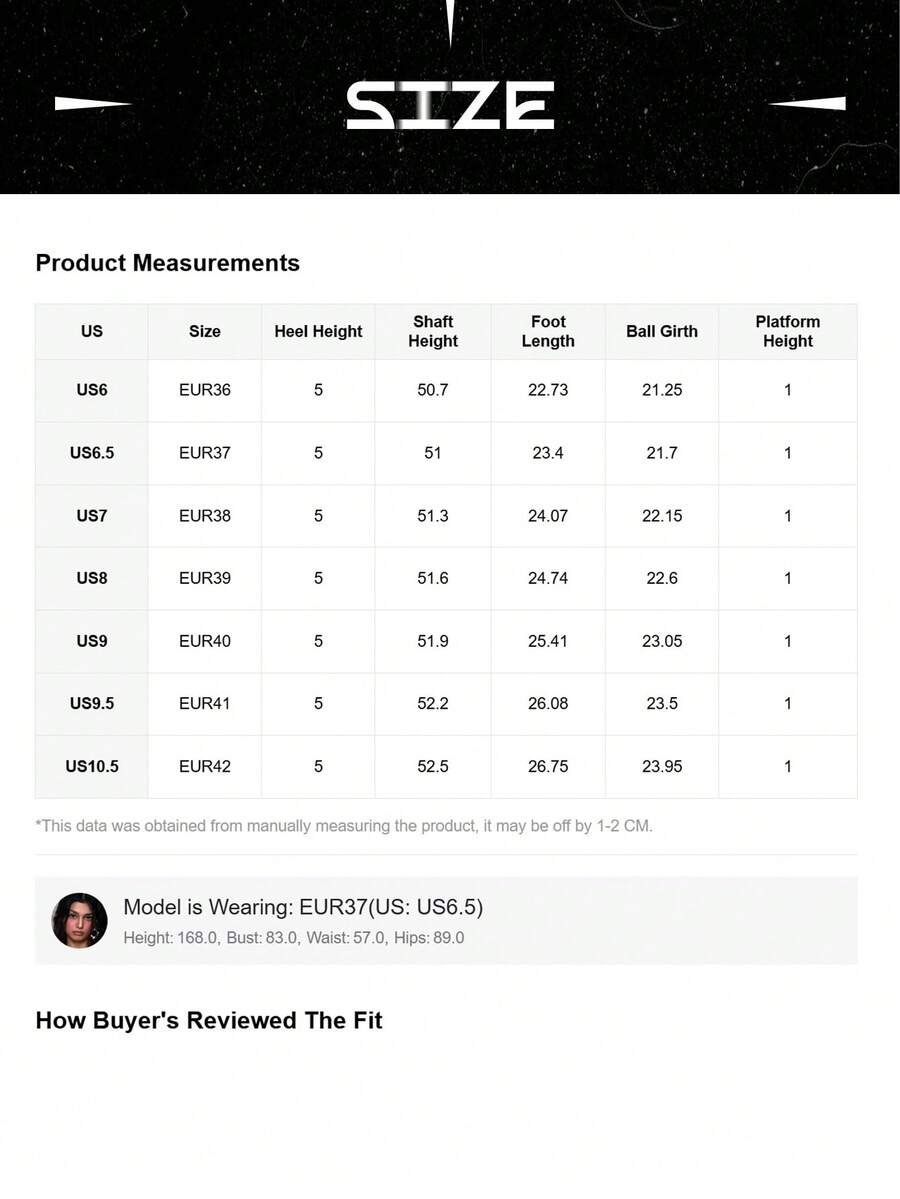Click the Product Measurements heading
Viewport: 900px width, 1199px height.
pos(168,263)
